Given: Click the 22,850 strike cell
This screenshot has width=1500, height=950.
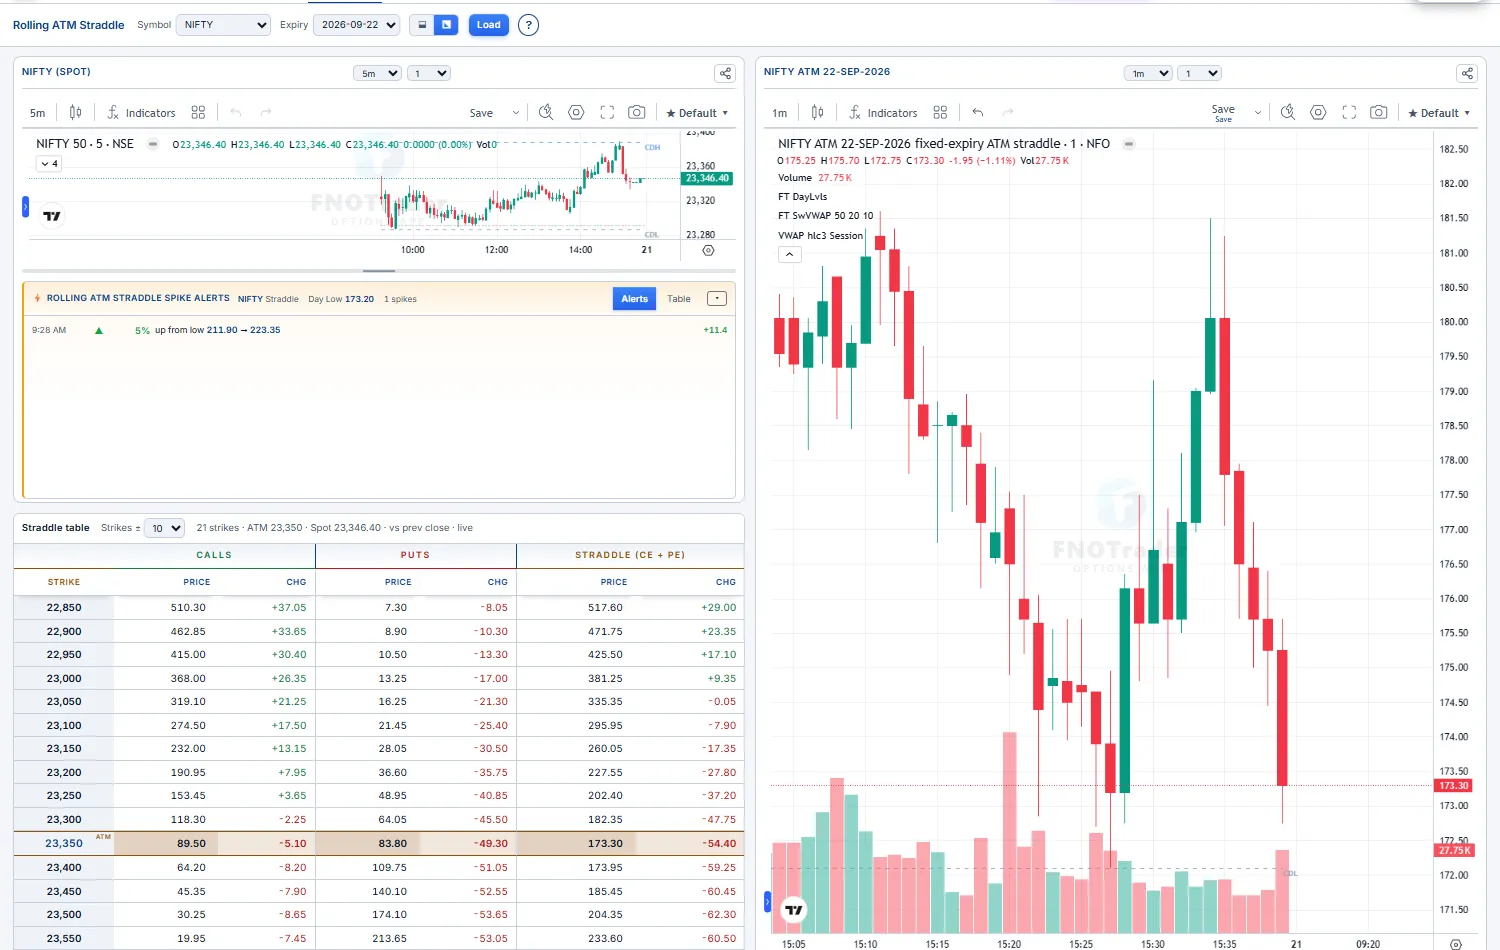Looking at the screenshot, I should 64,607.
